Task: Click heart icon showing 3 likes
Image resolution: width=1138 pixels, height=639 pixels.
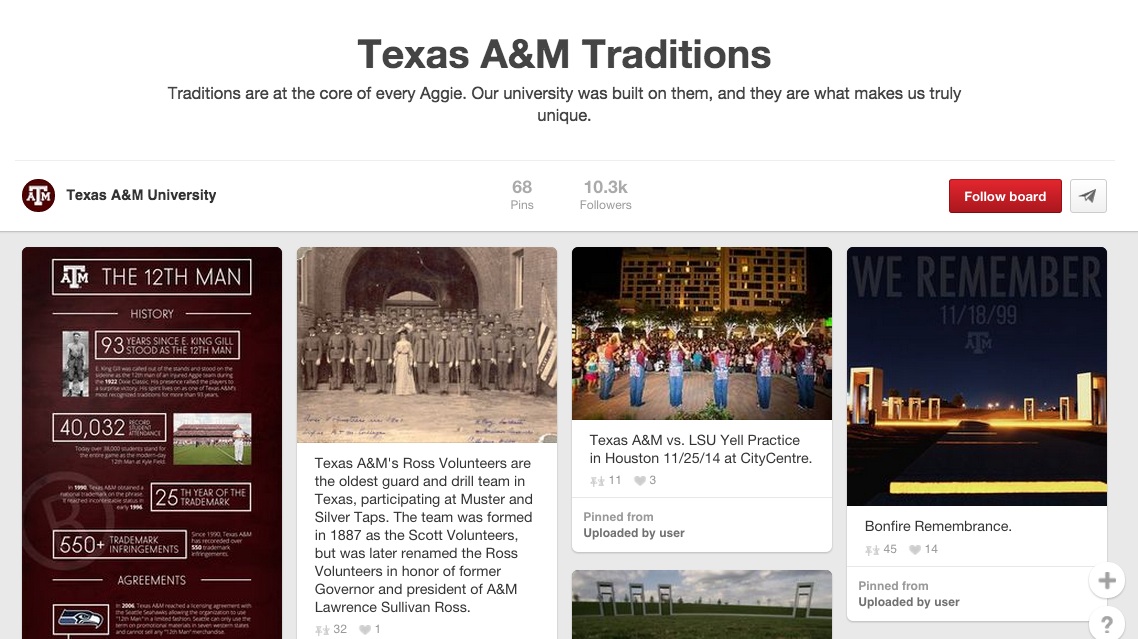Action: click(x=639, y=481)
